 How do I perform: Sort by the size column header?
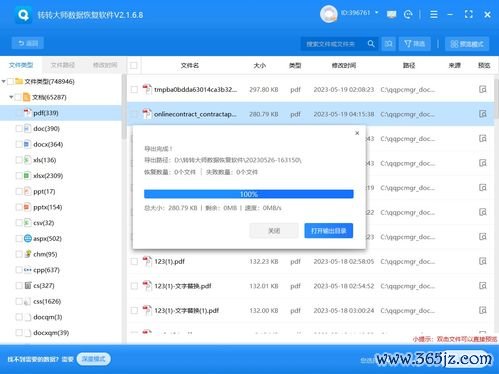click(x=260, y=65)
